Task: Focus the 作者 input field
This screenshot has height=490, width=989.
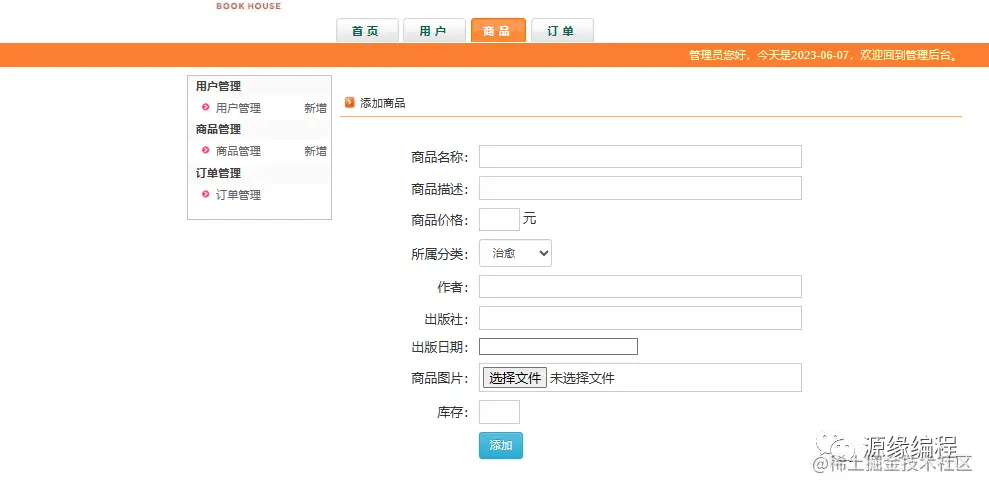Action: pos(640,286)
